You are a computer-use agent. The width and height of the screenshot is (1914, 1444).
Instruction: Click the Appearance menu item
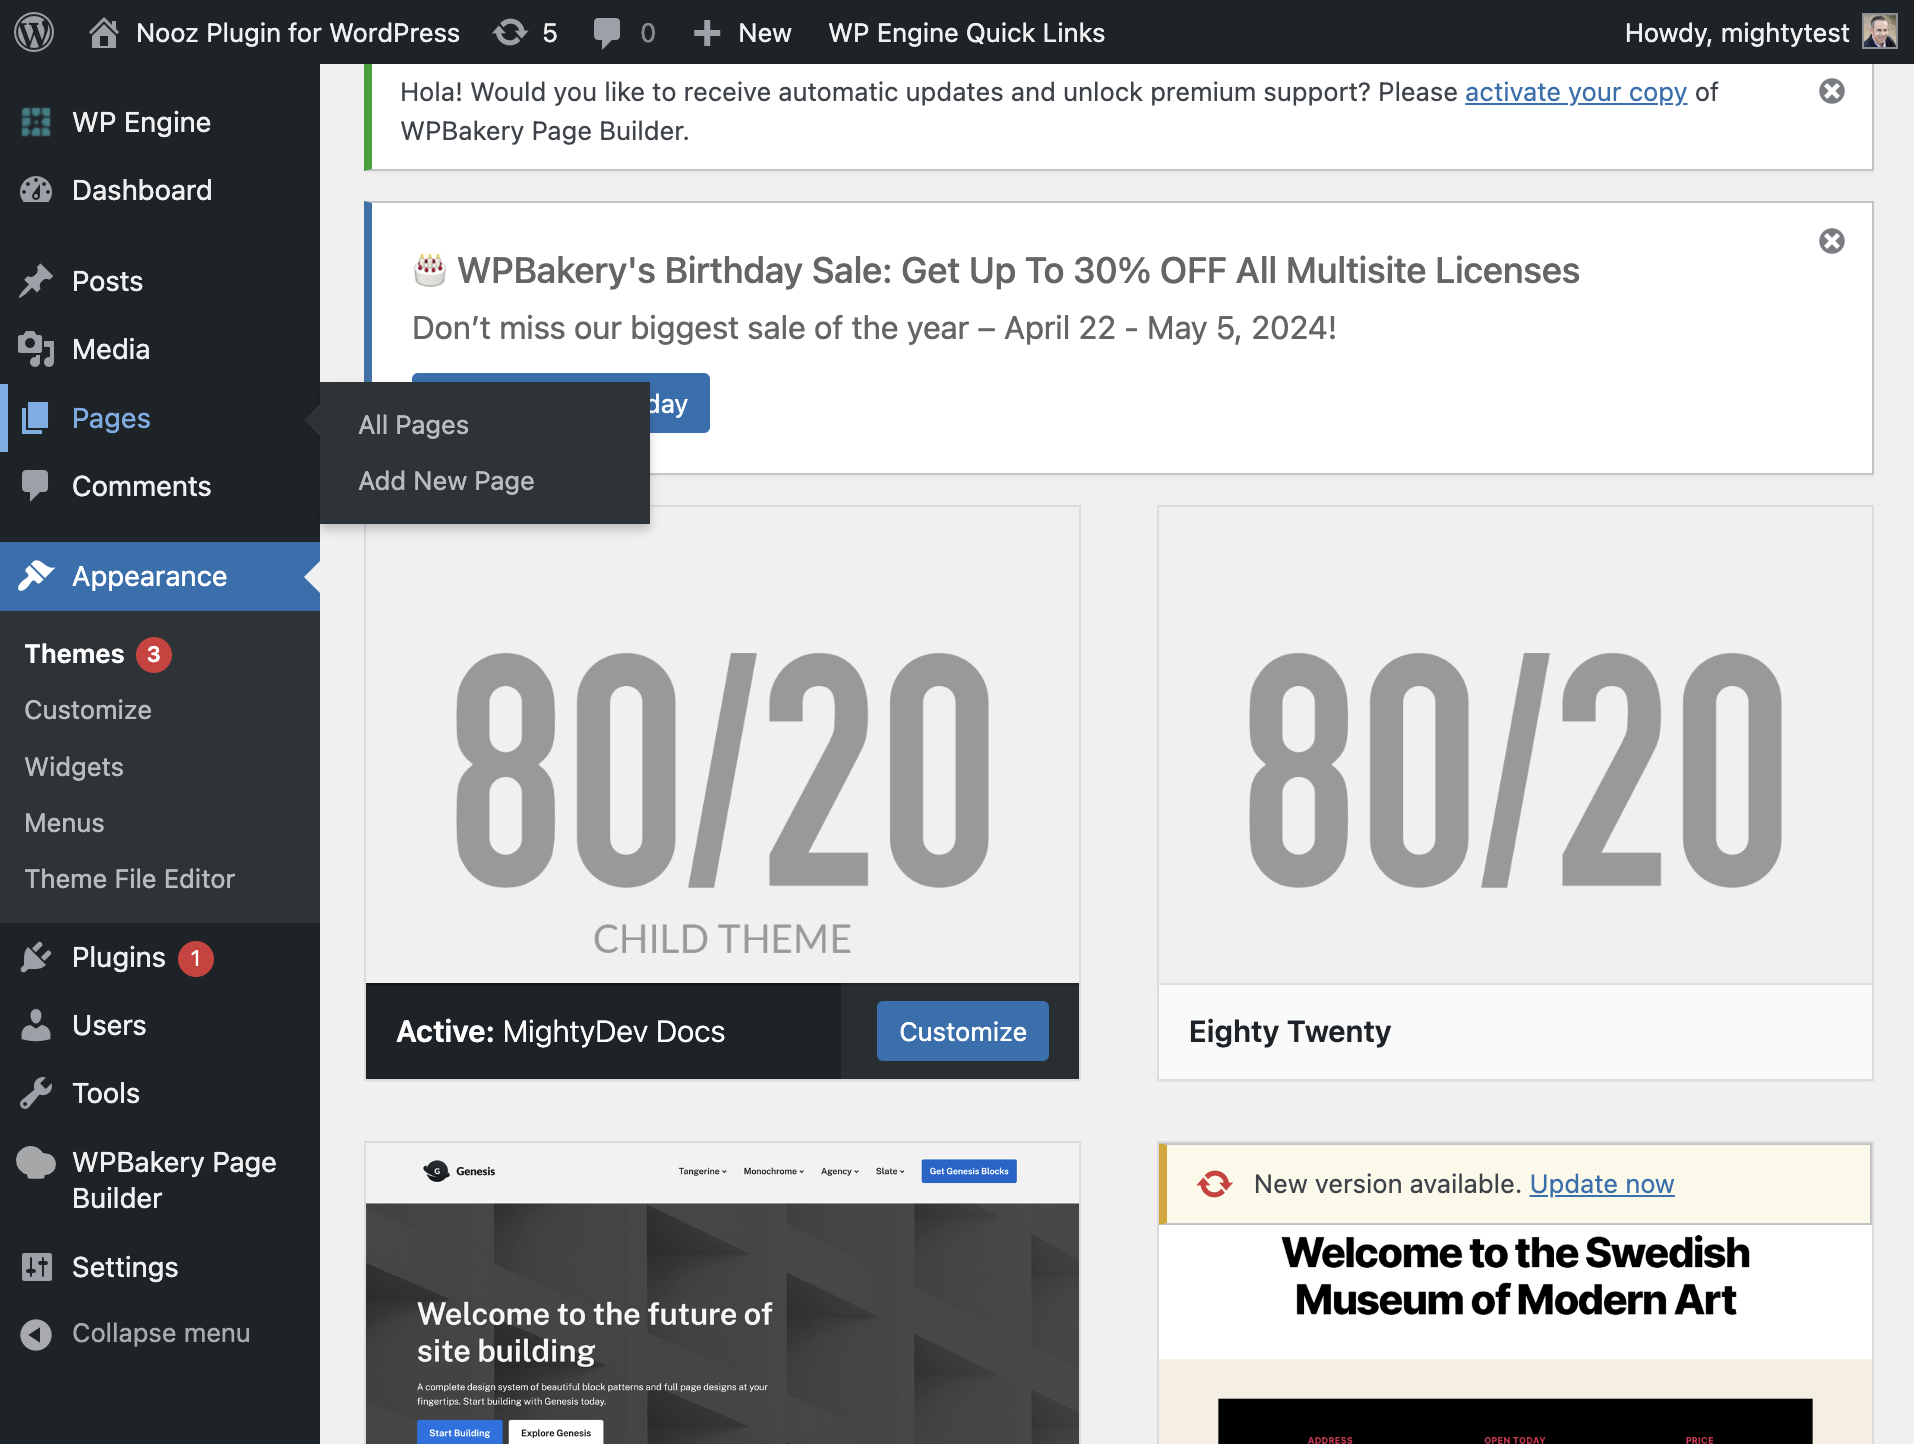point(160,576)
